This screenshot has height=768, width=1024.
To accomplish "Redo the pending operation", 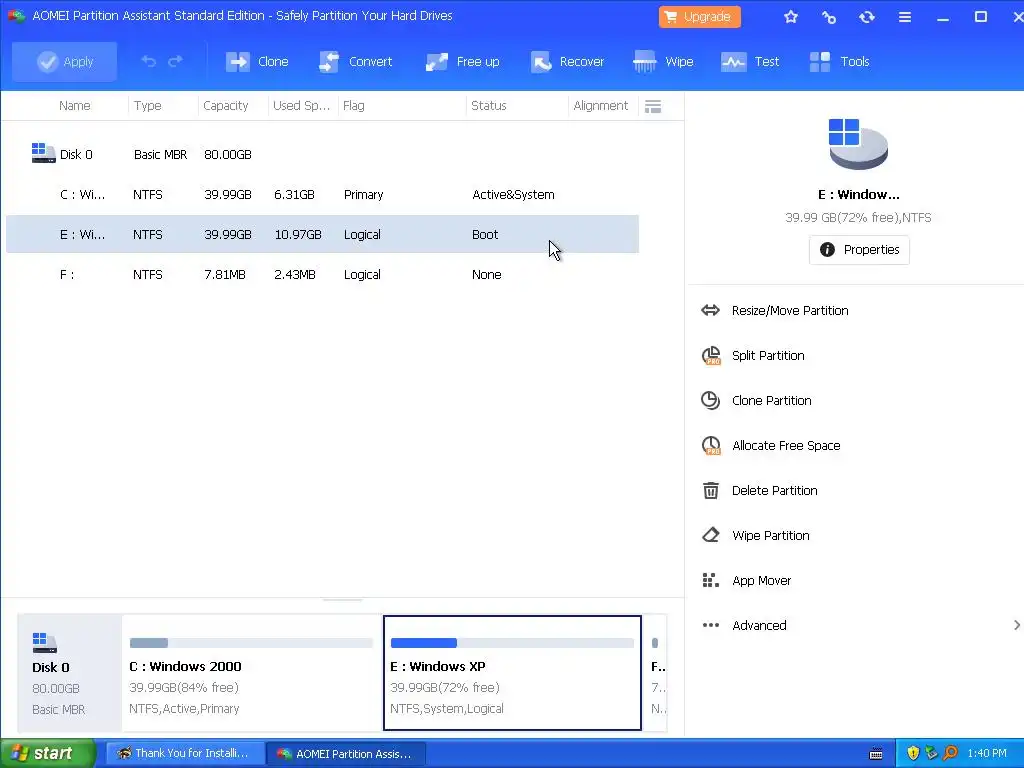I will [x=175, y=61].
